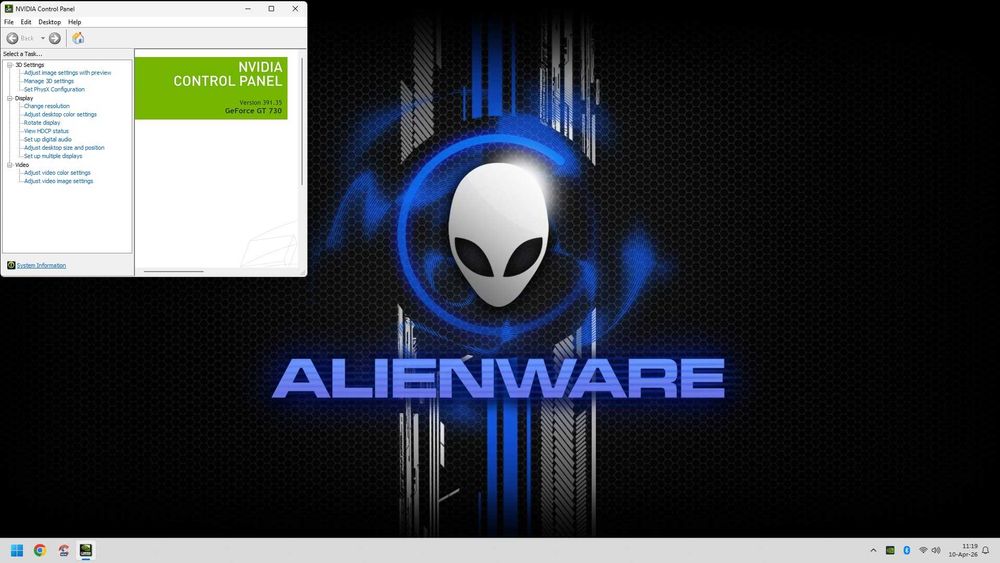Viewport: 1000px width, 563px height.
Task: Open Adjust image settings with preview
Action: point(68,73)
